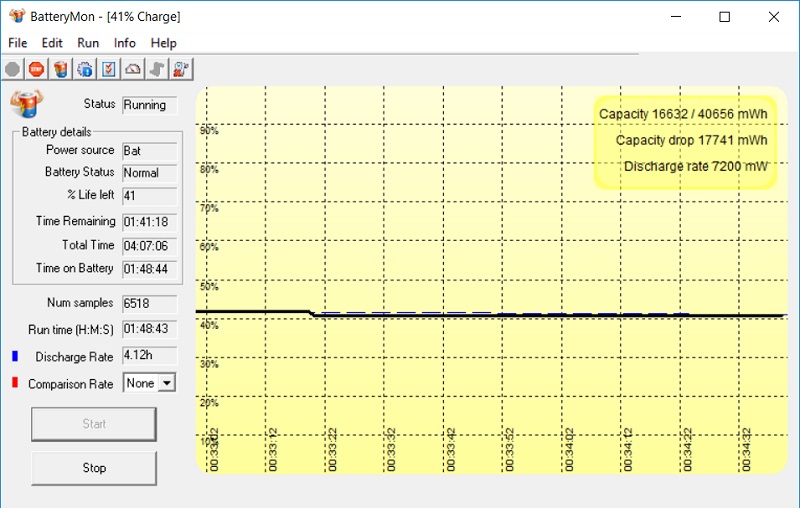Open the Help menu

pyautogui.click(x=164, y=43)
